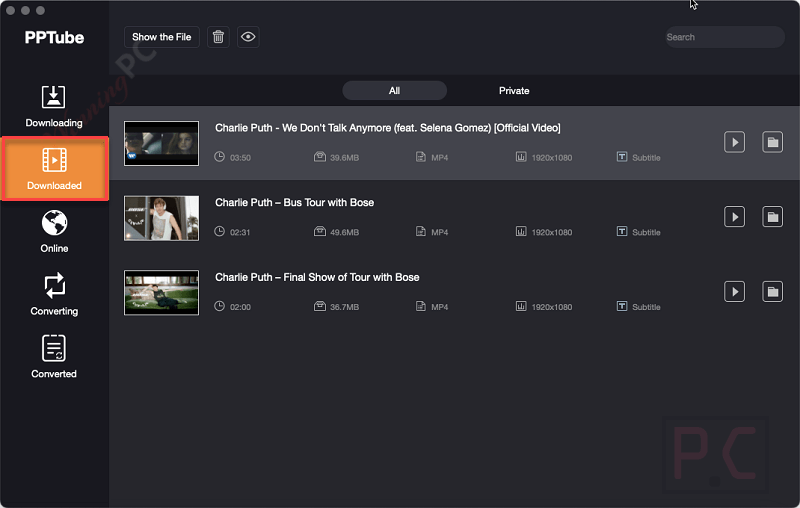Click the Show the File button
Screen dimensions: 800x508
161,37
